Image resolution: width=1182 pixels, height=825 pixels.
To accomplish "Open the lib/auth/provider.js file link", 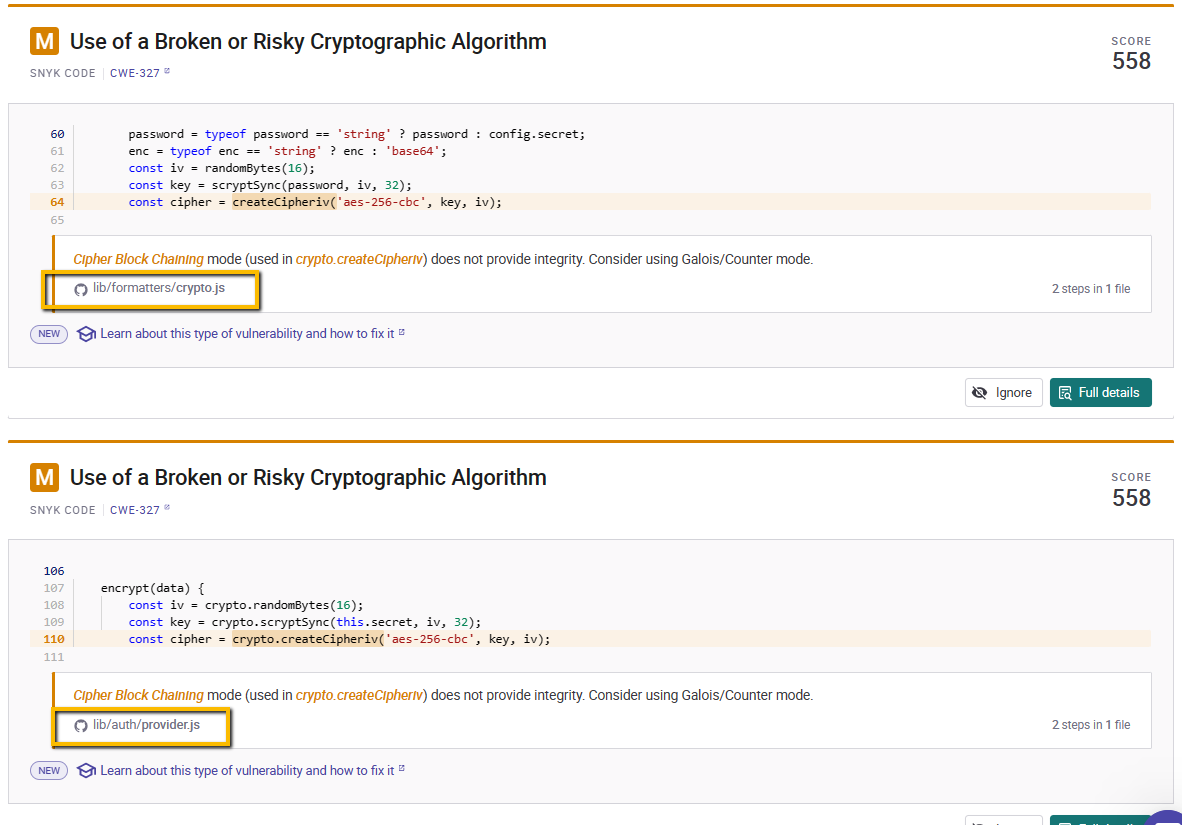I will [146, 725].
